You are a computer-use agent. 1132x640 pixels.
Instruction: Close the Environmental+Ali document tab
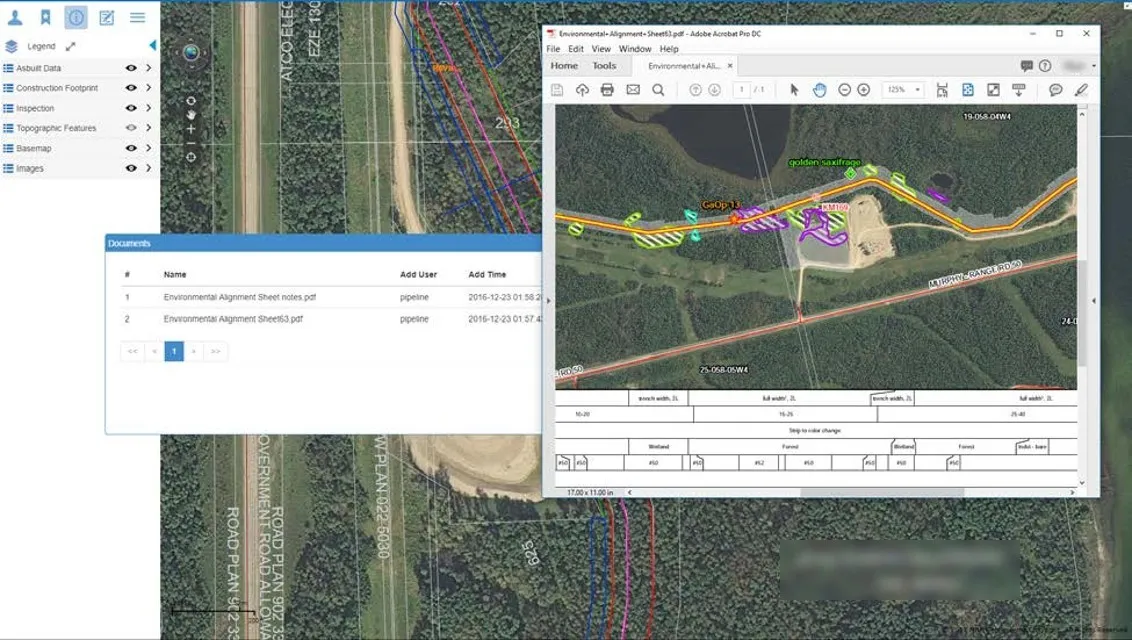[x=730, y=66]
